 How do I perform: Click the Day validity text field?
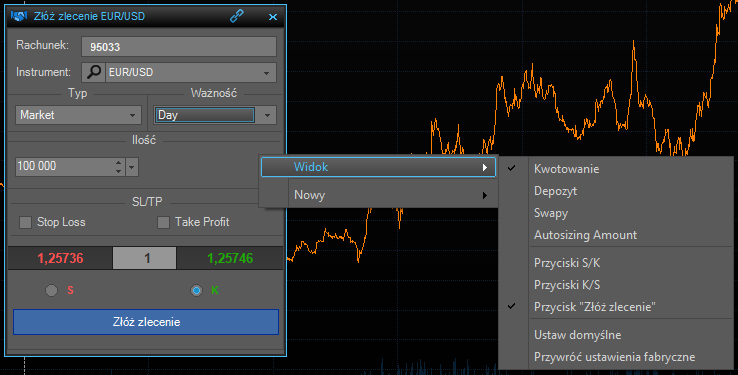pos(205,115)
